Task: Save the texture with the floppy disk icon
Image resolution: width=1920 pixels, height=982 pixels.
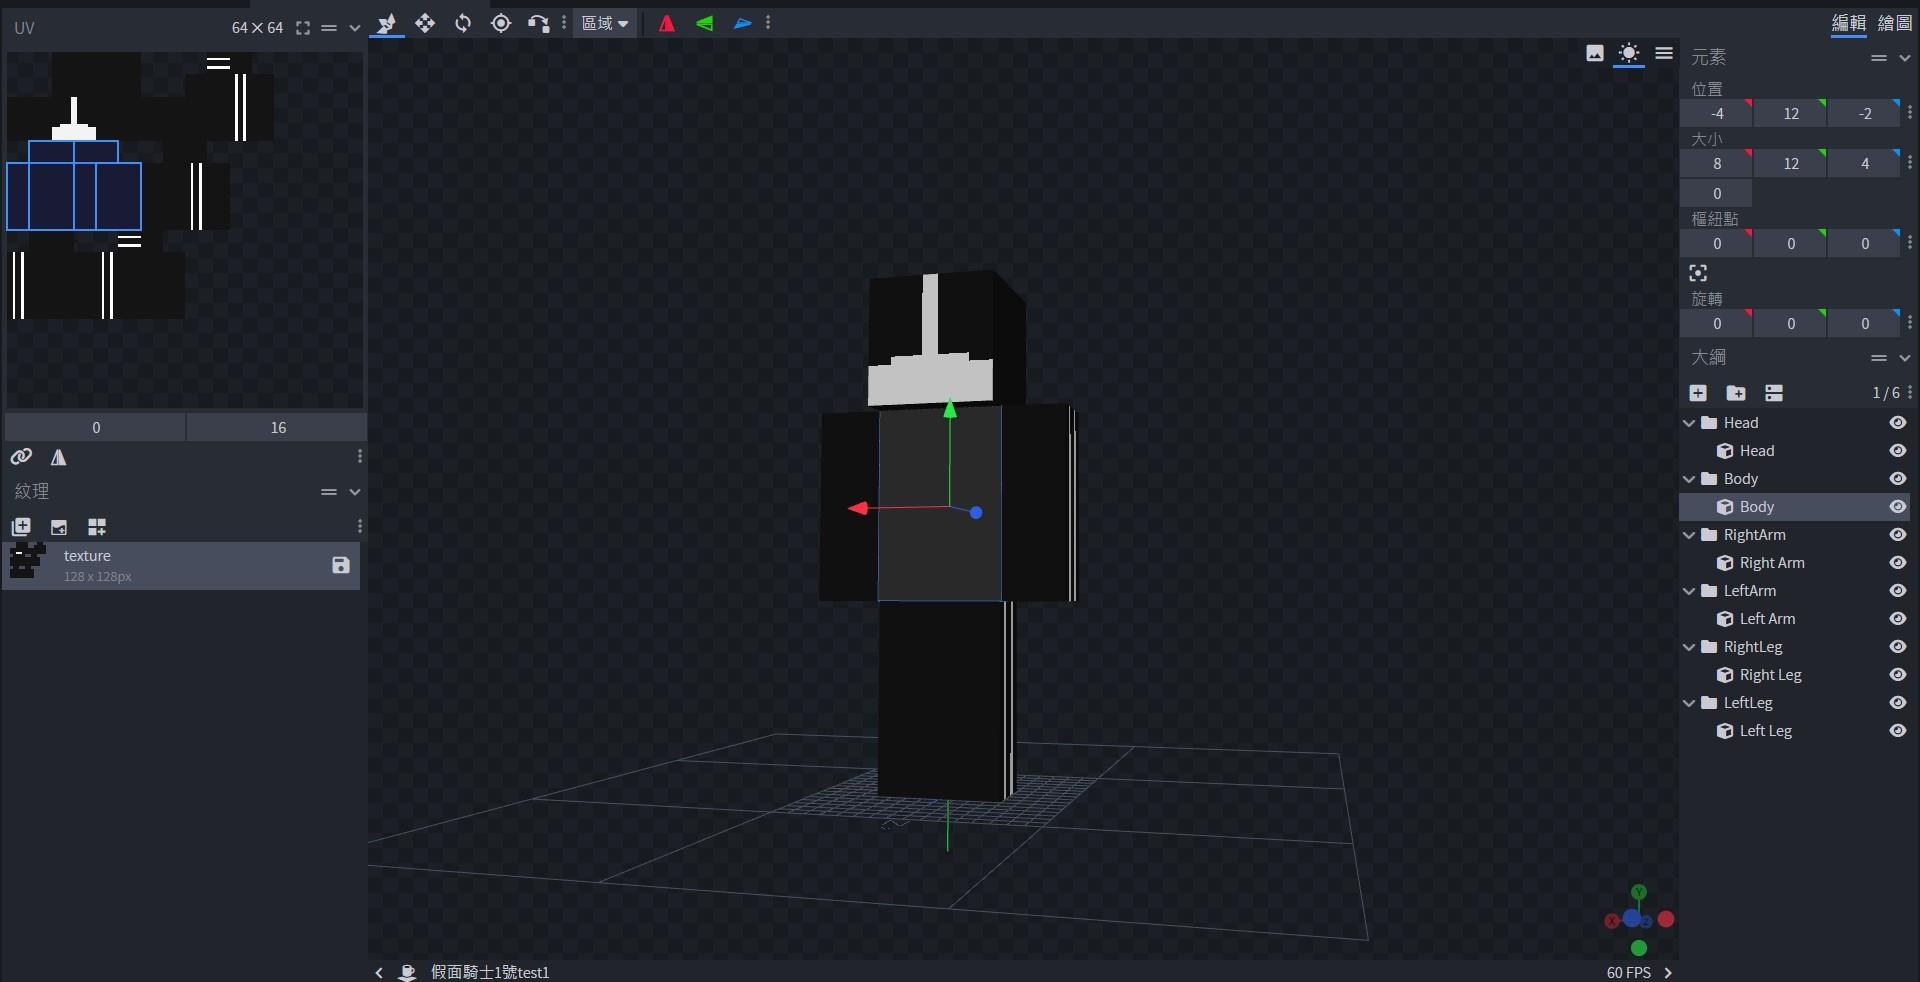Action: tap(339, 566)
